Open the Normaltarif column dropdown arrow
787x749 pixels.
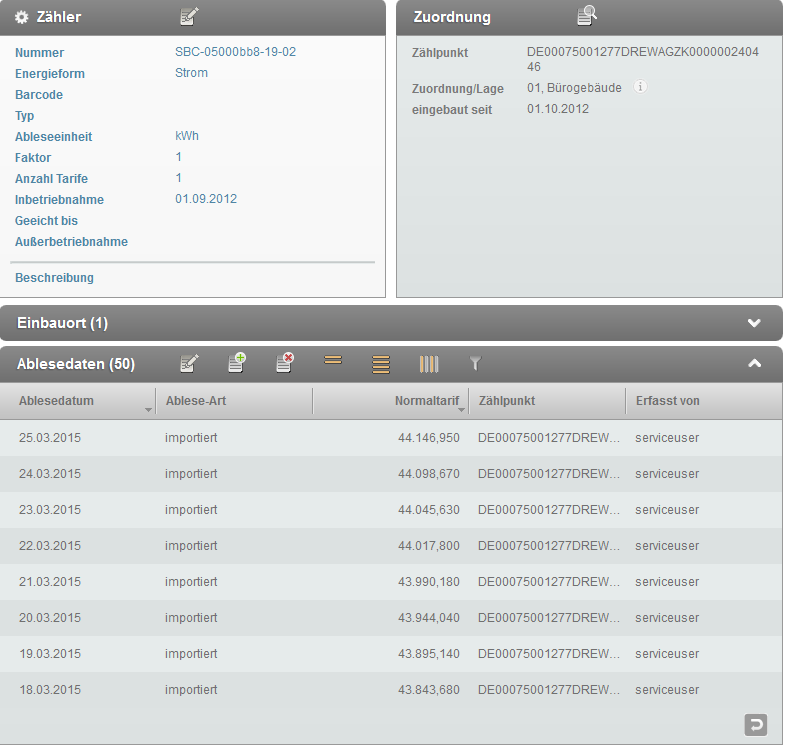[462, 409]
